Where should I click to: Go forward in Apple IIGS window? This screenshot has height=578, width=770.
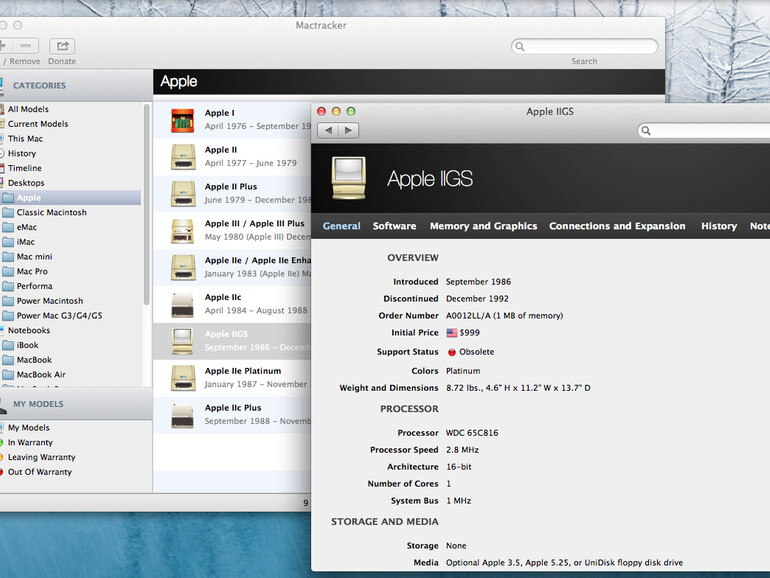(349, 130)
